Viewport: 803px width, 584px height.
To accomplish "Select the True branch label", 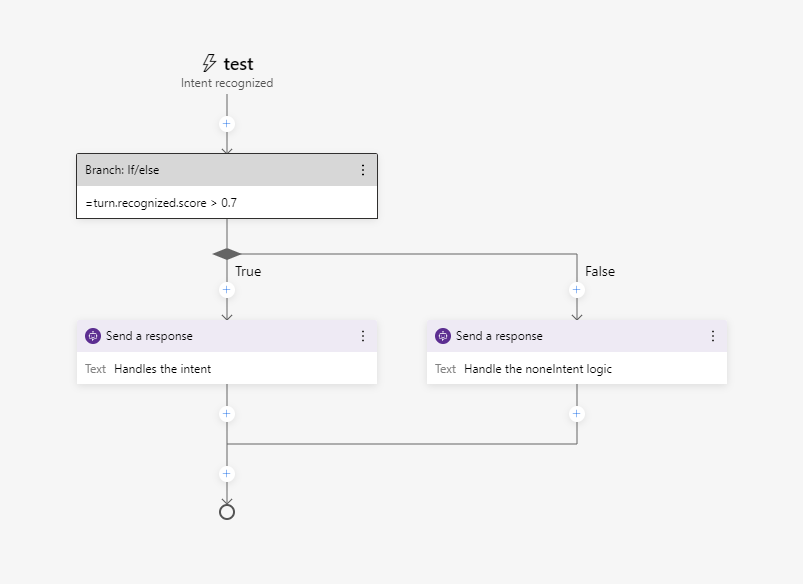I will 246,271.
